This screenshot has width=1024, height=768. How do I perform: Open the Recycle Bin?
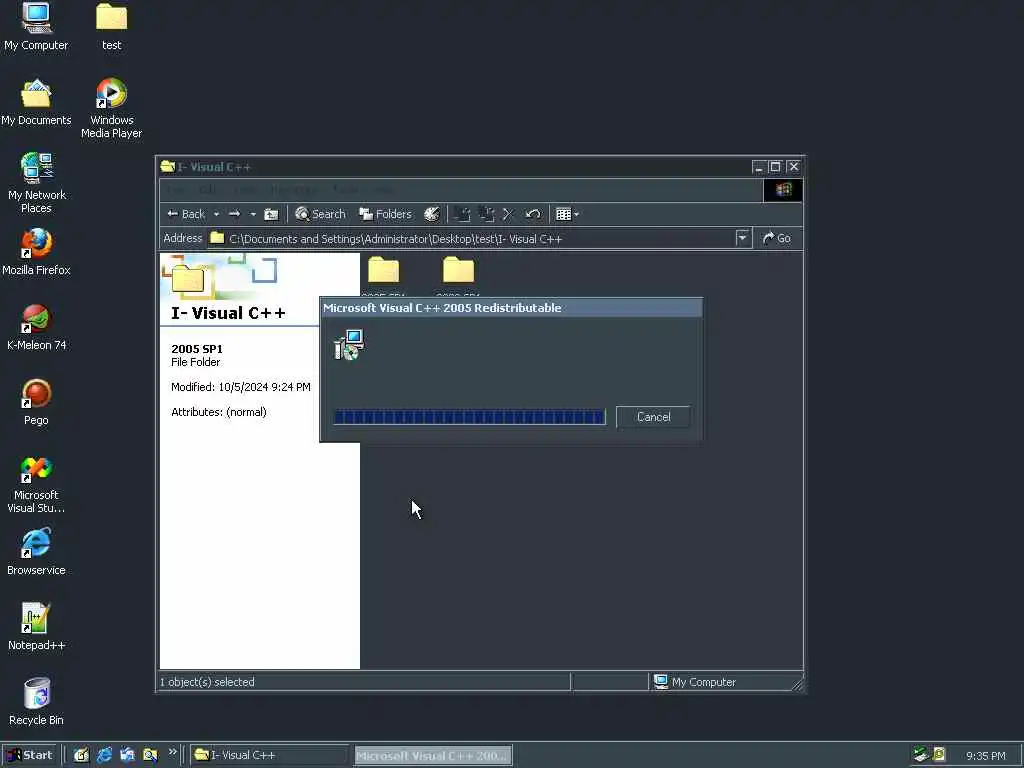[x=37, y=702]
